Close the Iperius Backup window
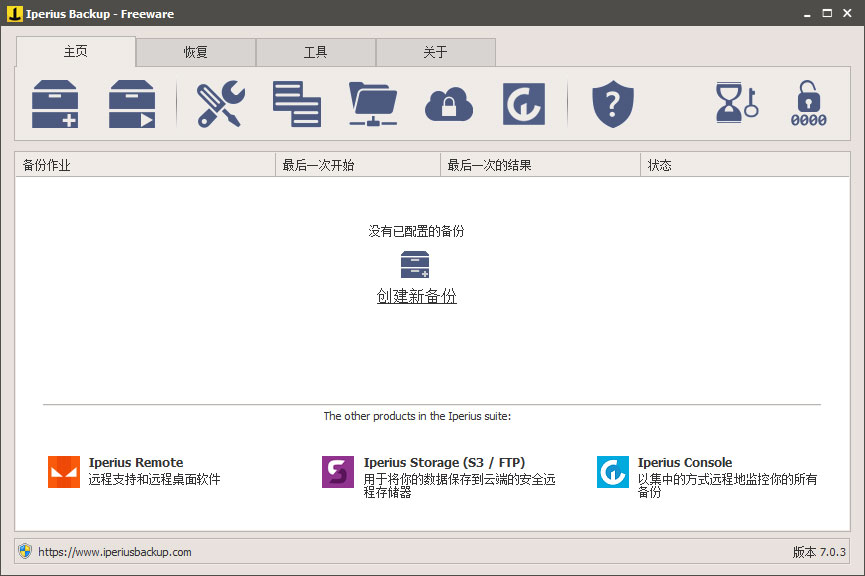The height and width of the screenshot is (576, 865). tap(847, 13)
